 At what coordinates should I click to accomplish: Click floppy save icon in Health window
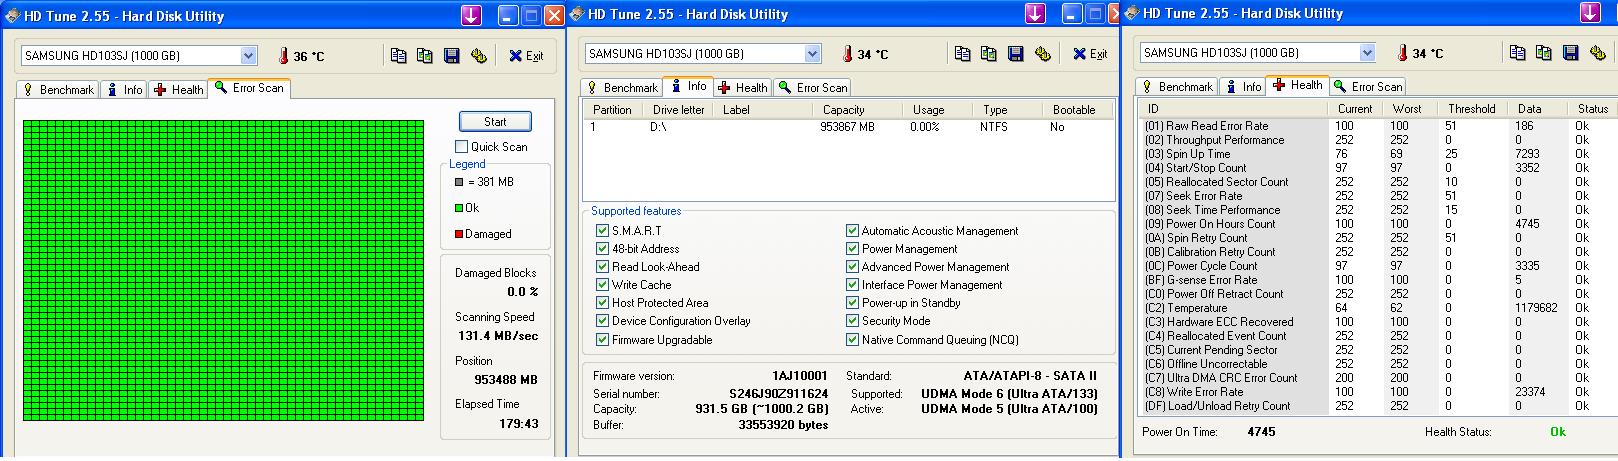click(x=1571, y=53)
